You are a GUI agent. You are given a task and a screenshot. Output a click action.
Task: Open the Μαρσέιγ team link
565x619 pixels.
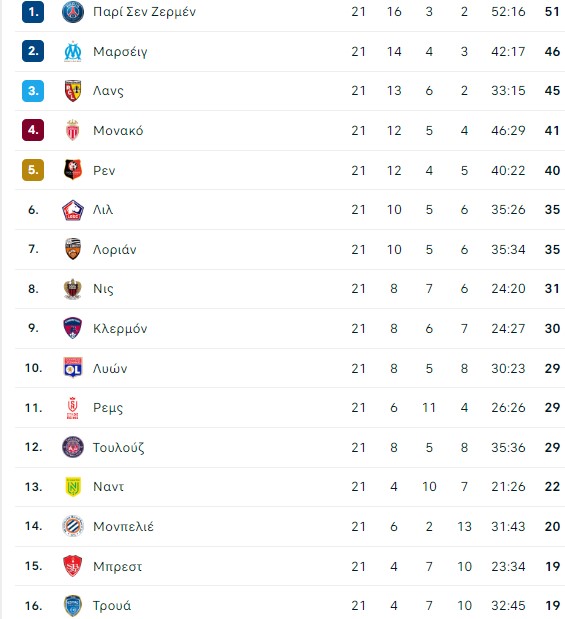coord(120,52)
